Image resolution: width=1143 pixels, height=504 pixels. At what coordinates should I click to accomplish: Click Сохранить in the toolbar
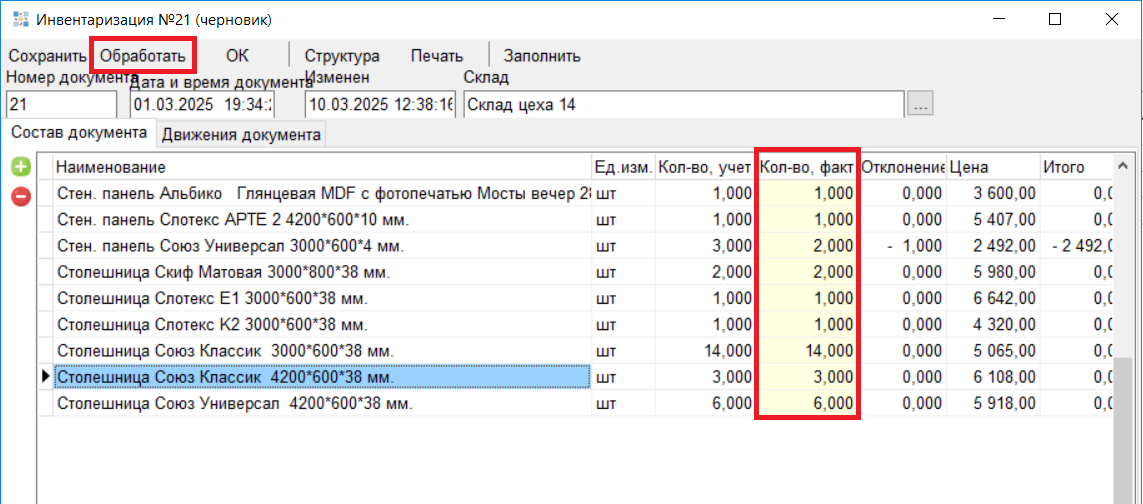48,56
